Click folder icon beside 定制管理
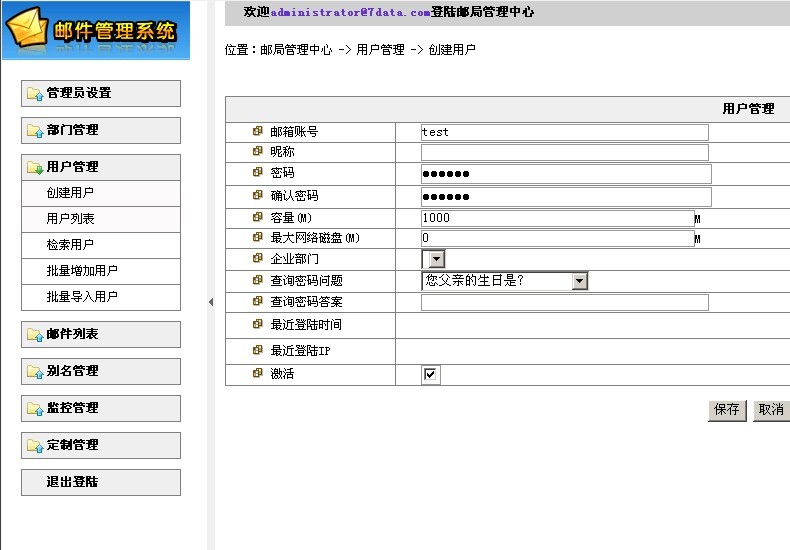The image size is (790, 550). tap(35, 446)
